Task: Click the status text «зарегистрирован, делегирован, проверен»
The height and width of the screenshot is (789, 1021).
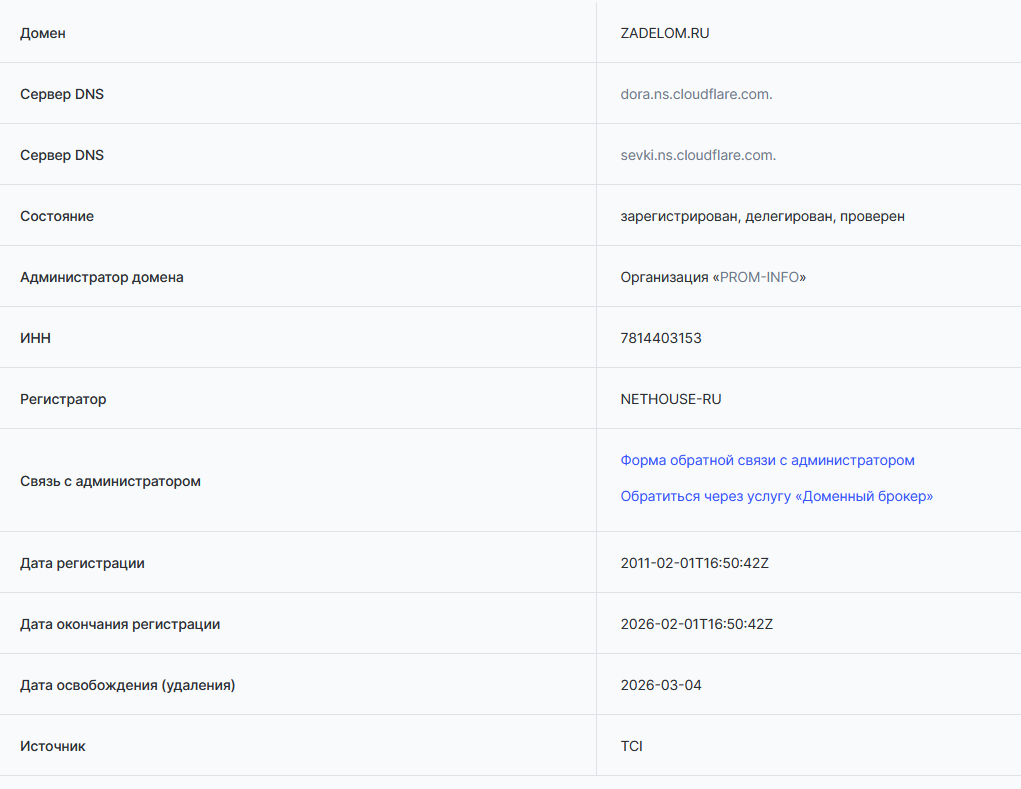Action: click(x=762, y=216)
